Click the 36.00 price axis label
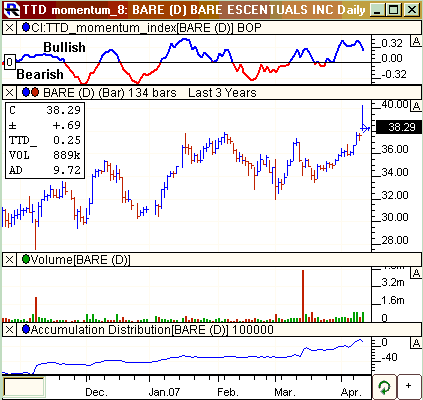 point(395,149)
